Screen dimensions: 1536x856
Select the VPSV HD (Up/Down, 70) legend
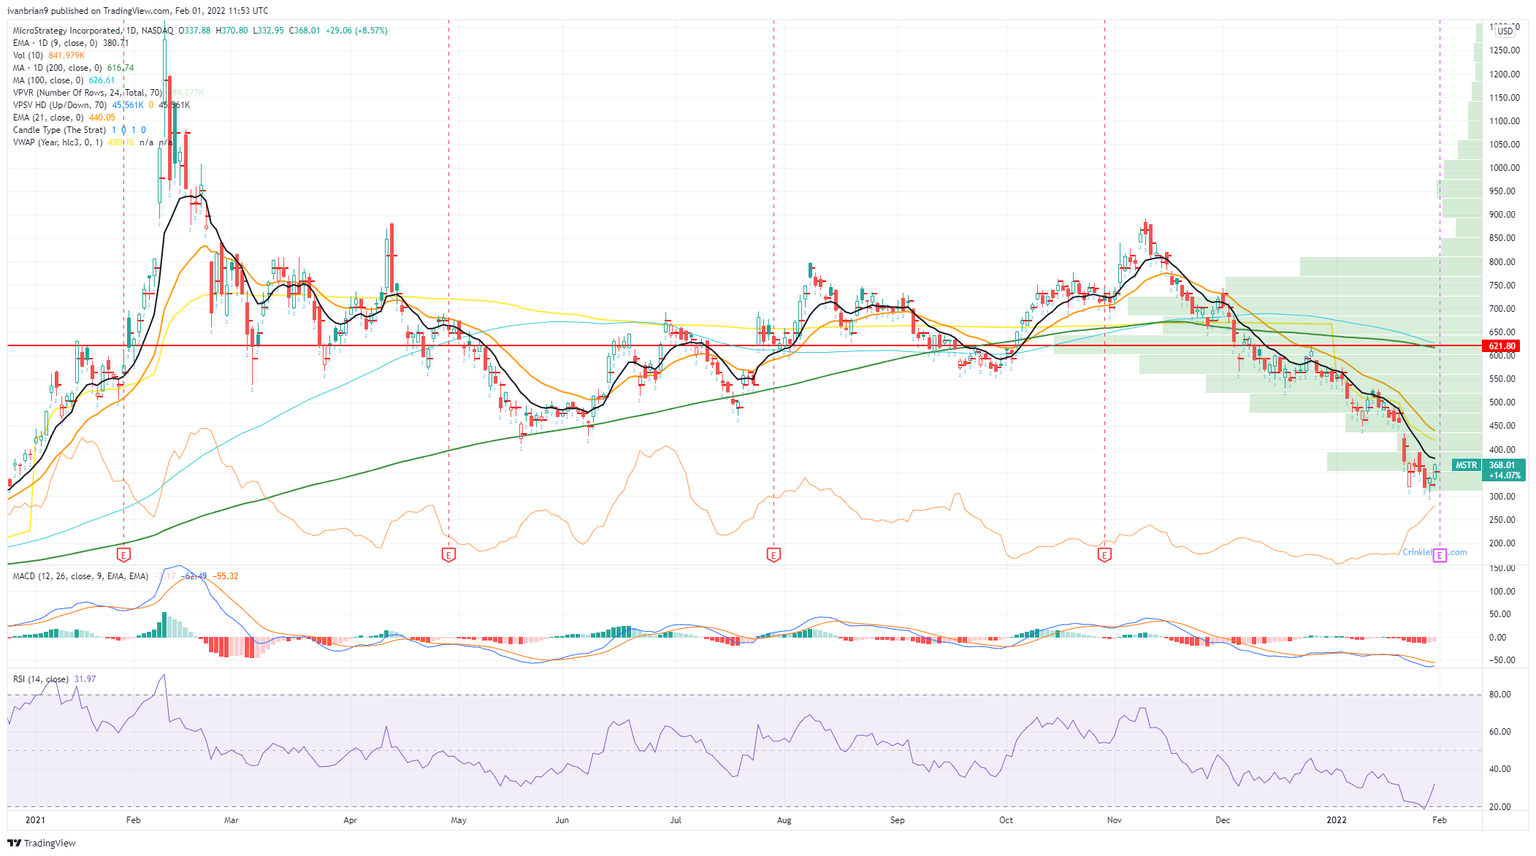pos(60,105)
